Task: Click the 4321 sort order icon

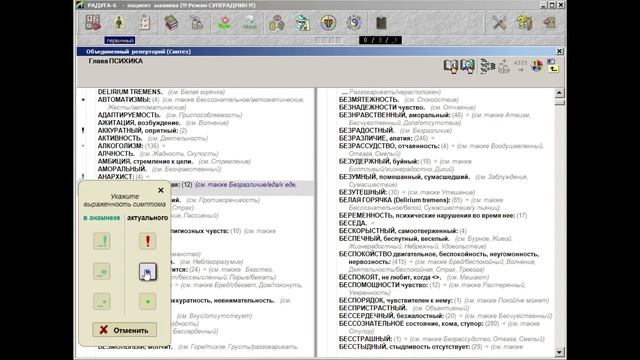Action: (520, 66)
